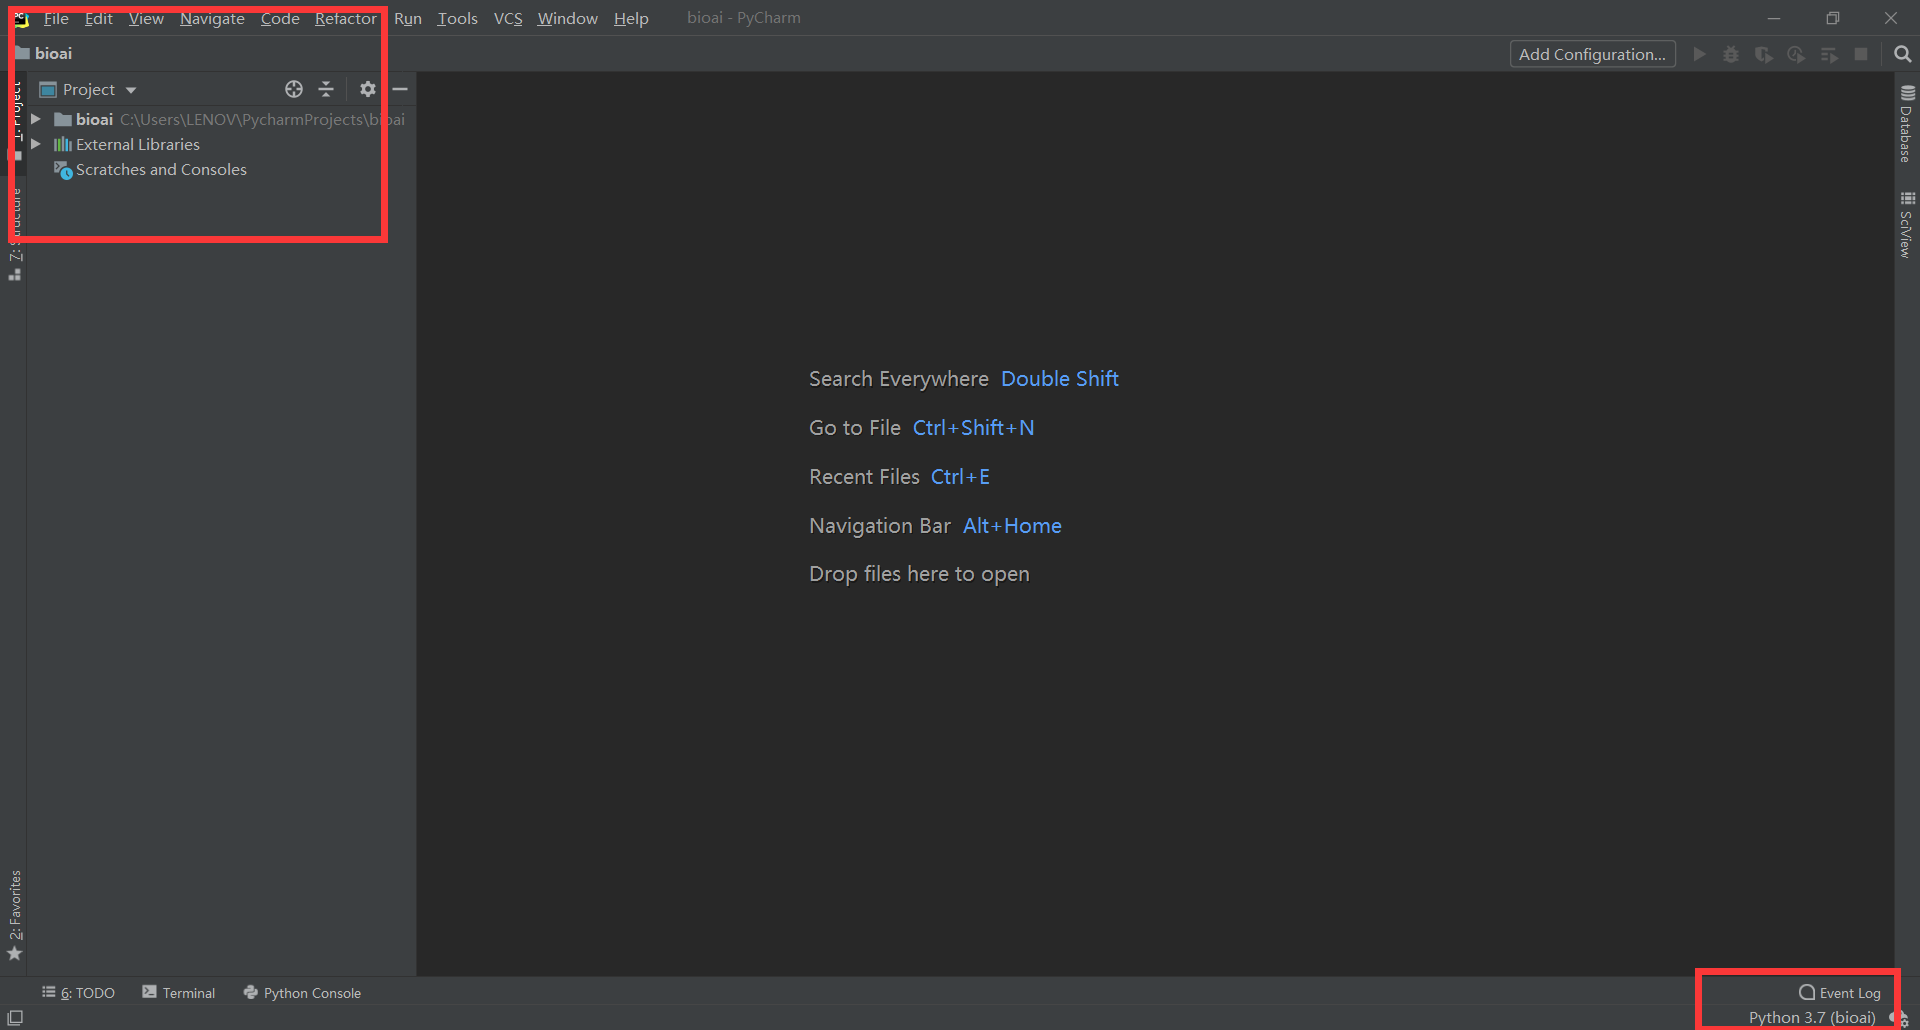Click the Debug bug icon
This screenshot has height=1030, width=1920.
point(1731,54)
